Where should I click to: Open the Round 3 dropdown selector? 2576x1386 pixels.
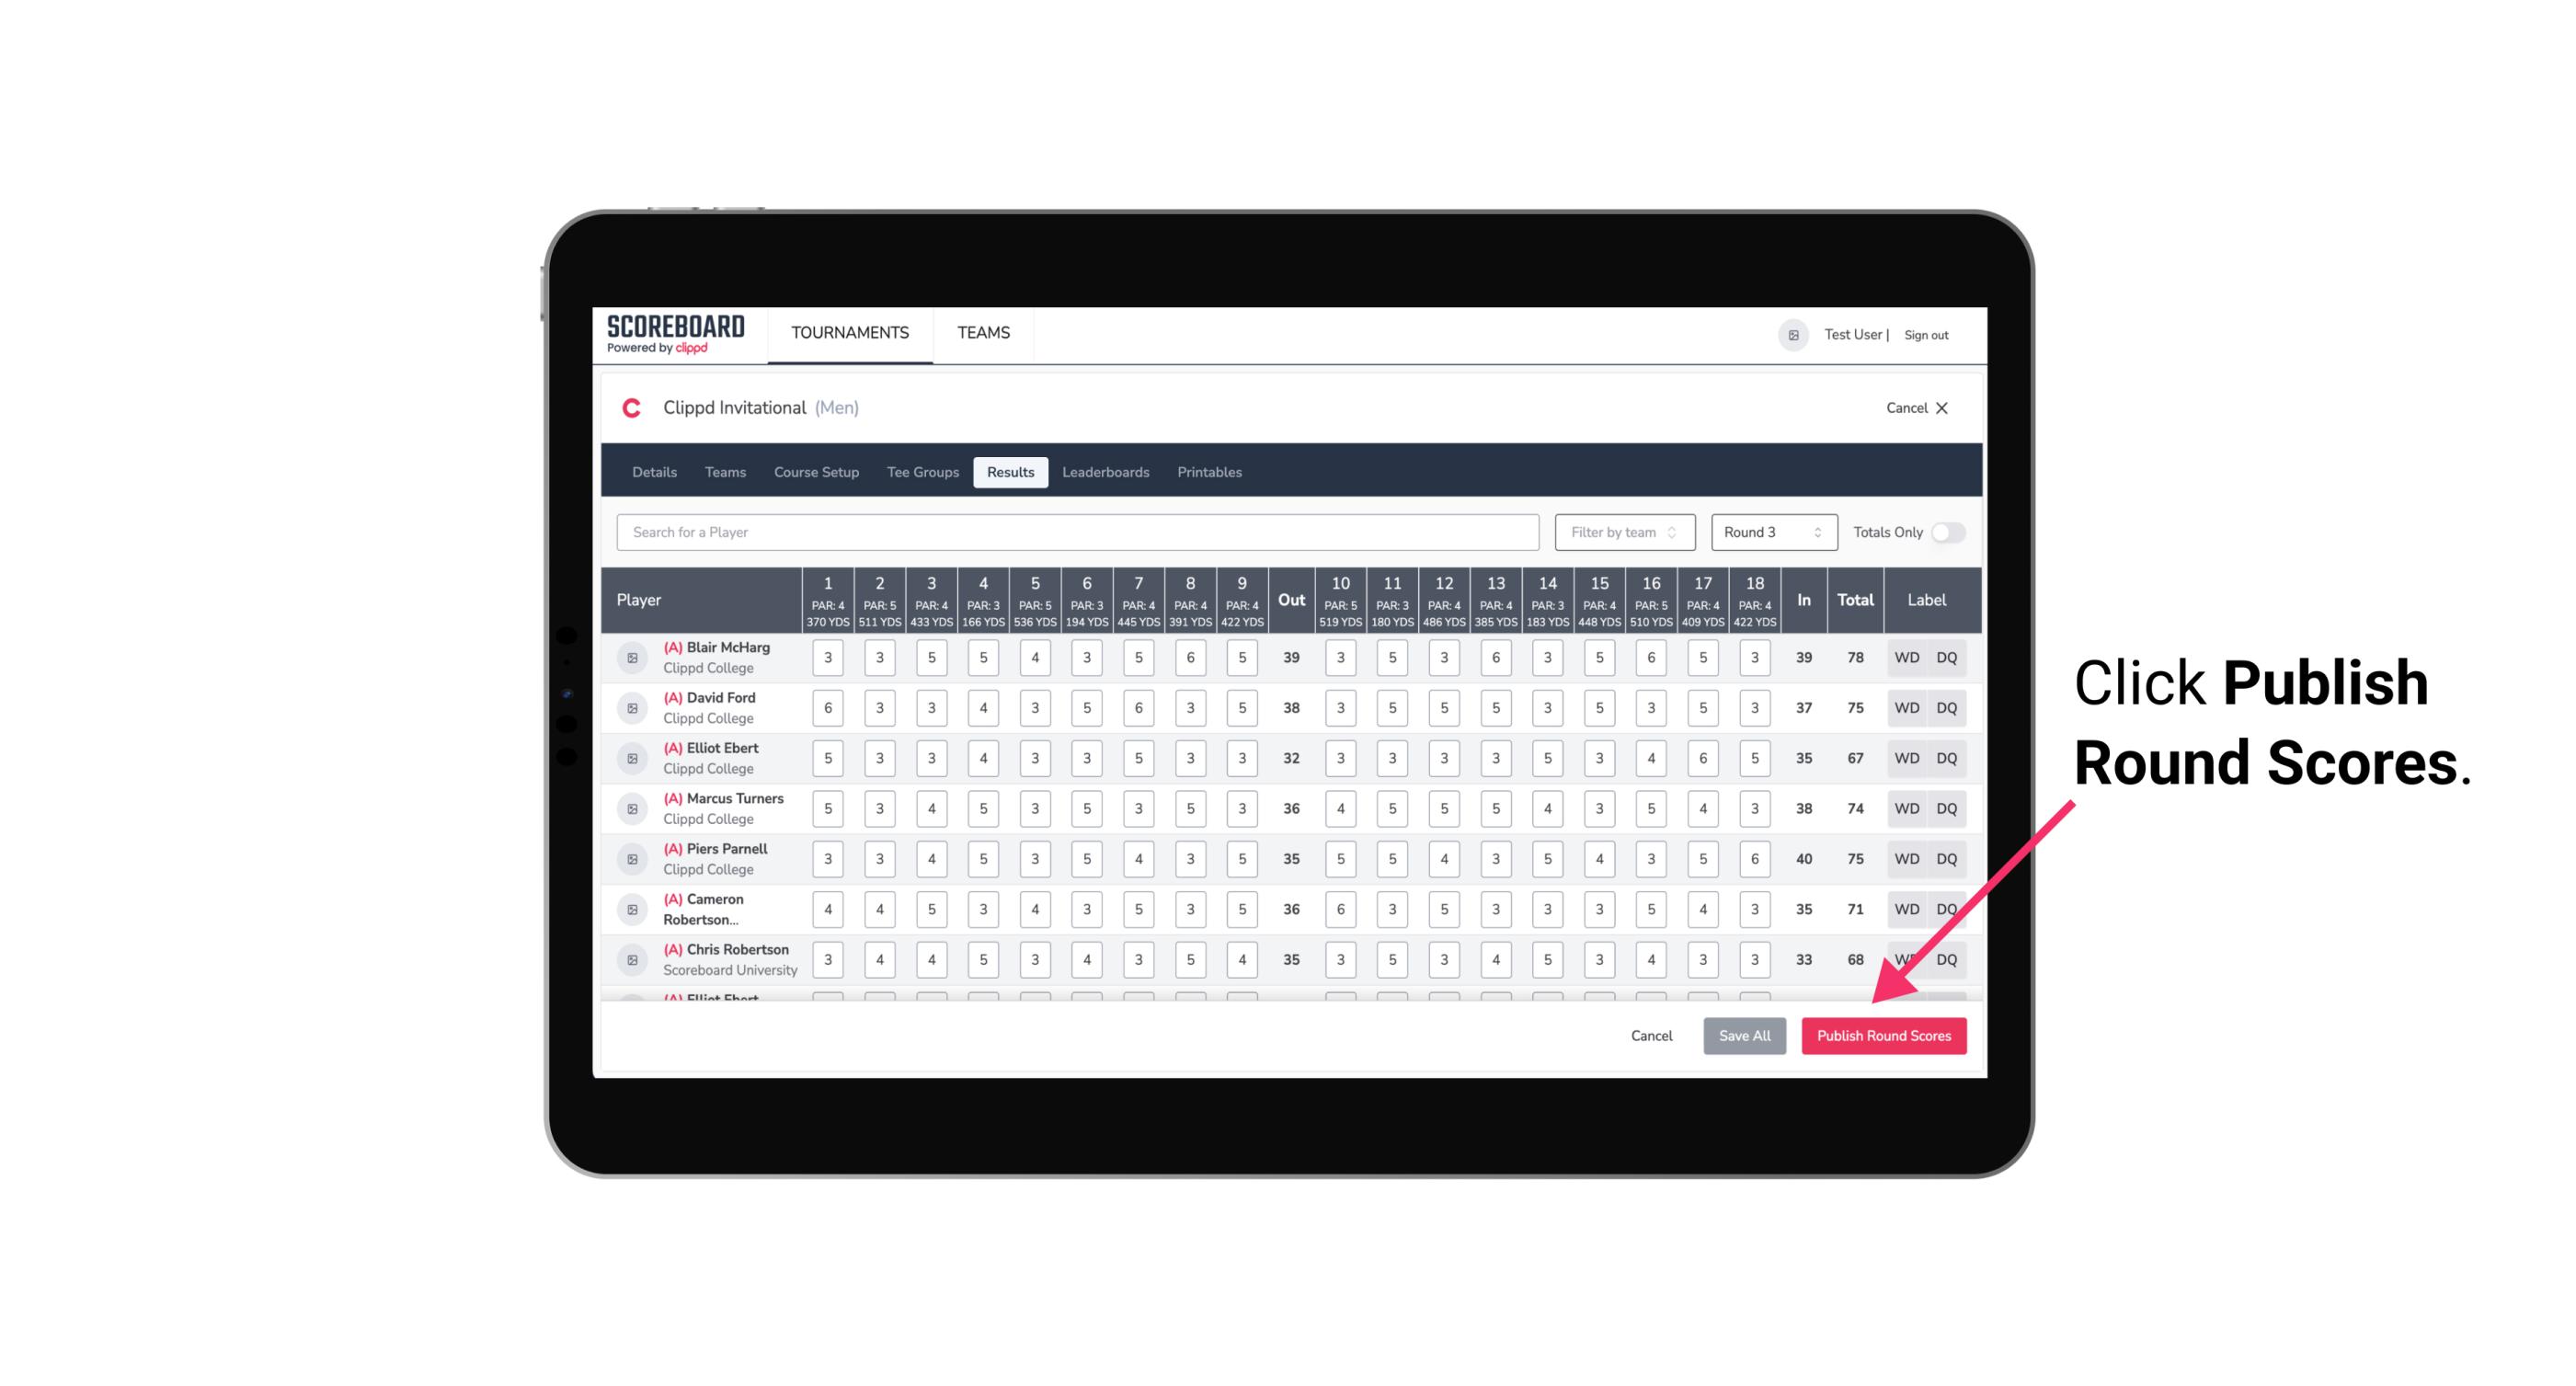1769,531
